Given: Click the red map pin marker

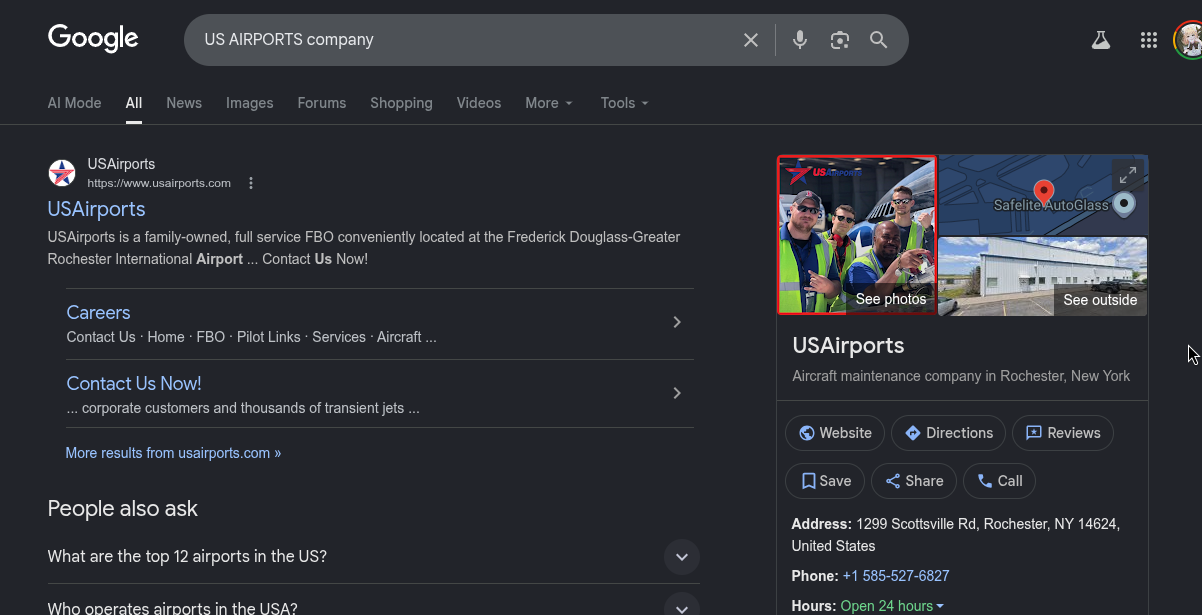Looking at the screenshot, I should click(x=1044, y=192).
